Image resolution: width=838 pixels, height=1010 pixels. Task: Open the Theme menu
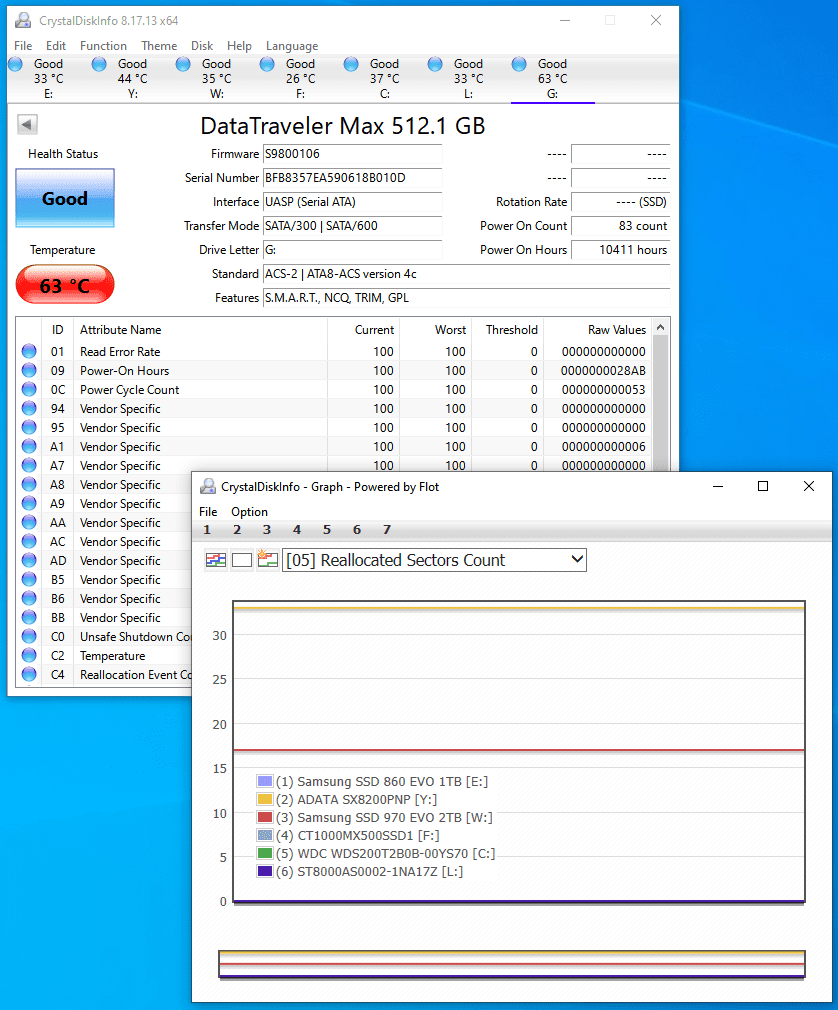point(159,46)
